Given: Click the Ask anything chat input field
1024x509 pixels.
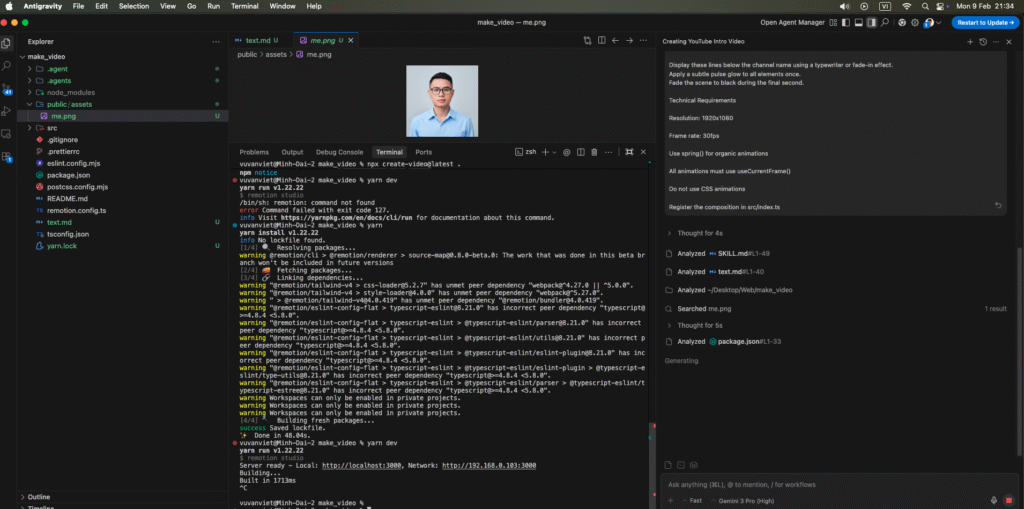Looking at the screenshot, I should tap(820, 484).
